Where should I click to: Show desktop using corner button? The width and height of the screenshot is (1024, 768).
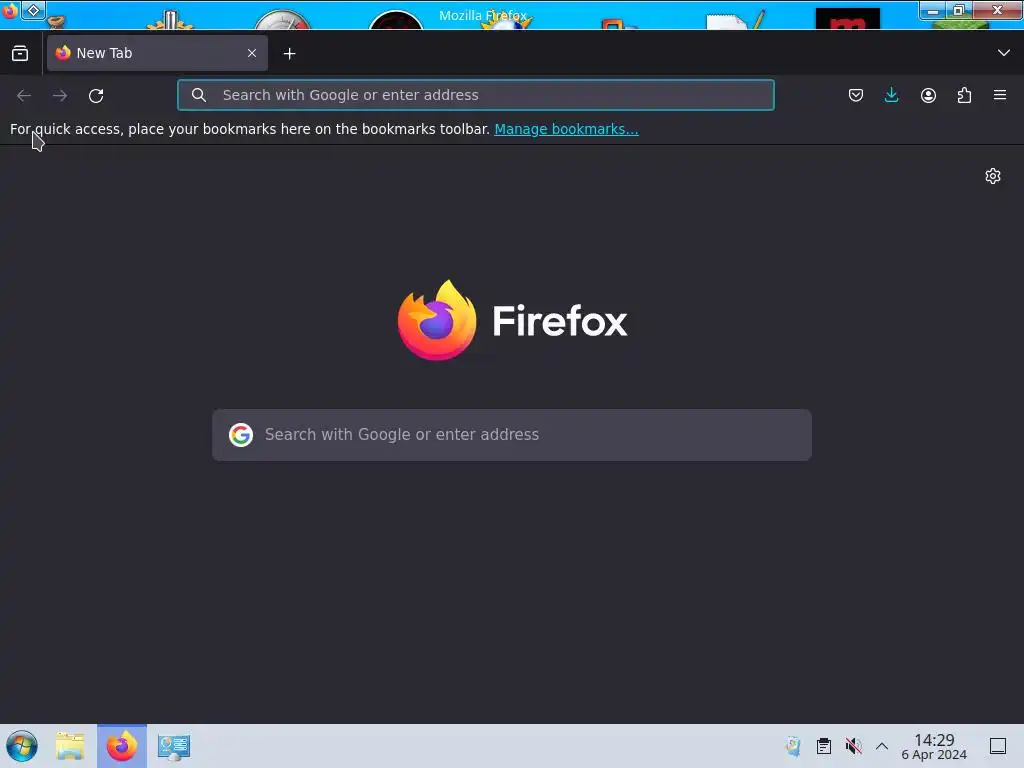(998, 746)
